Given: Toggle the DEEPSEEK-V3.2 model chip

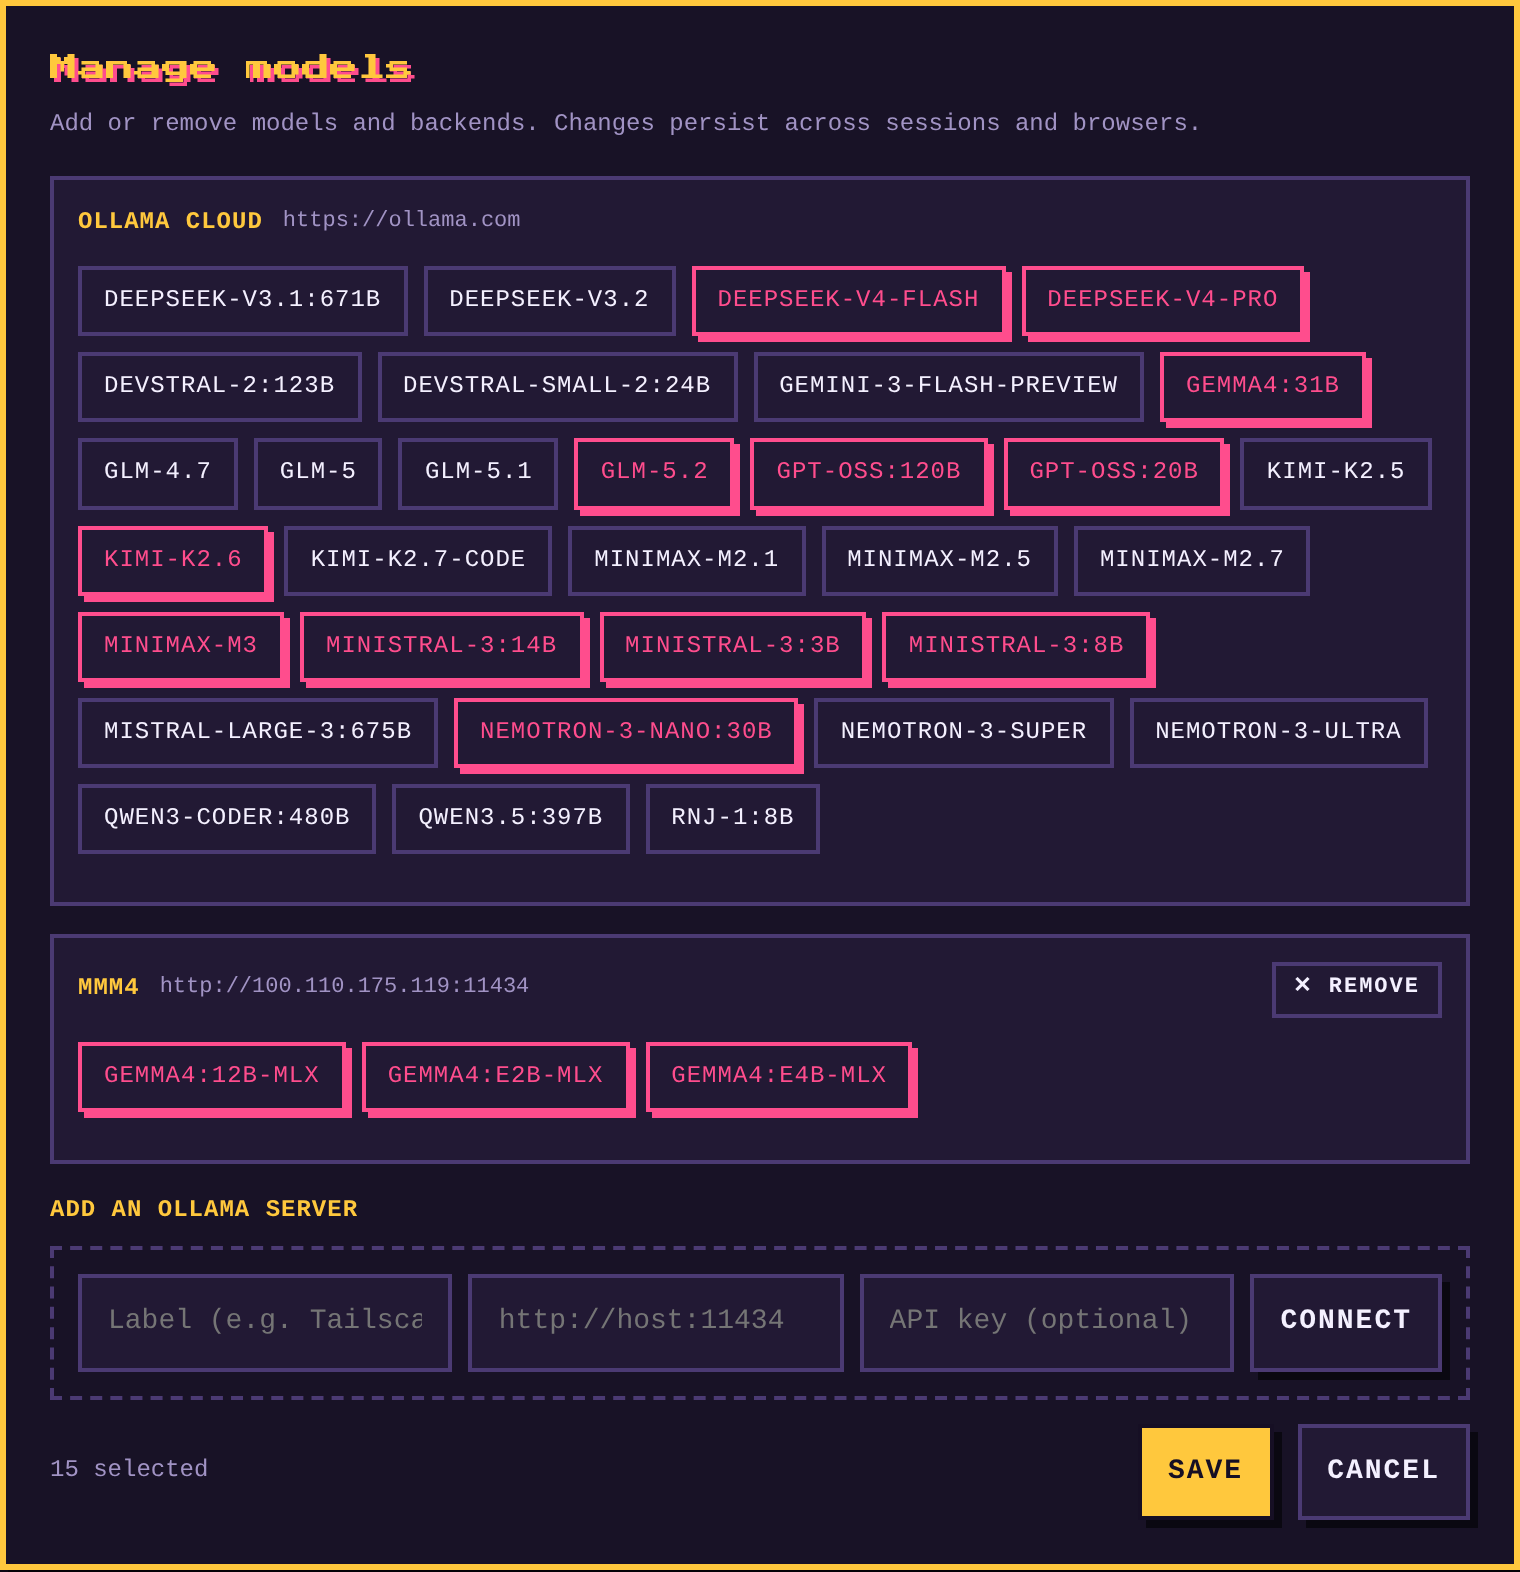Looking at the screenshot, I should (x=549, y=300).
